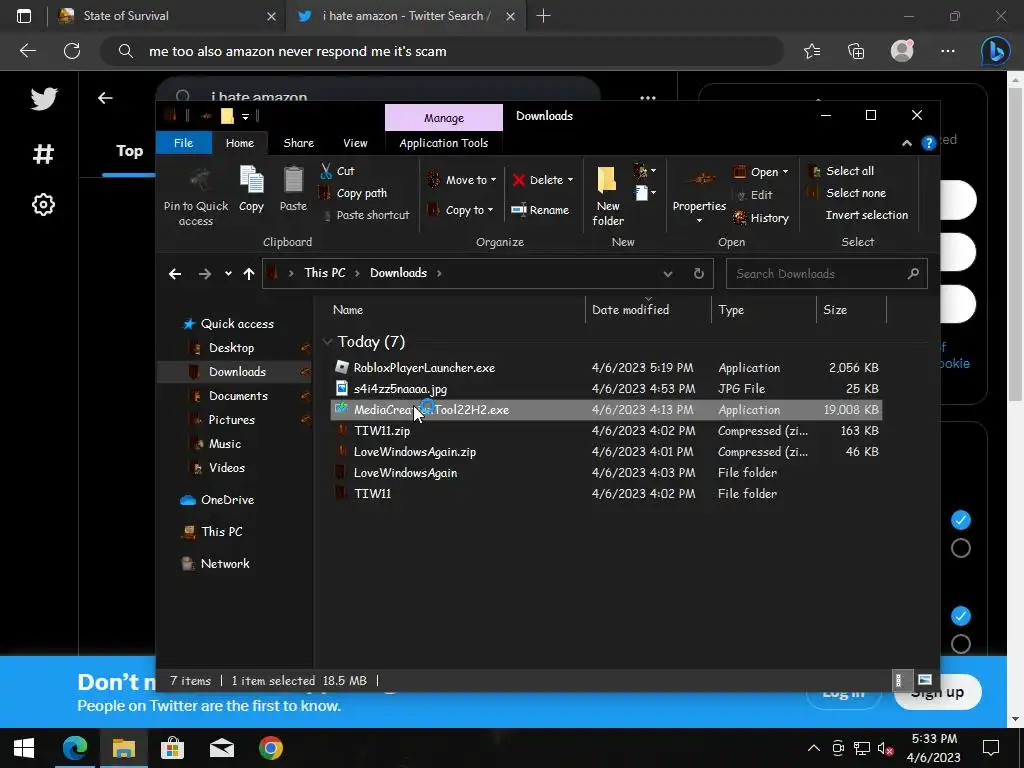Screen dimensions: 1024x768
Task: Collapse the Today (7) group
Action: 327,342
